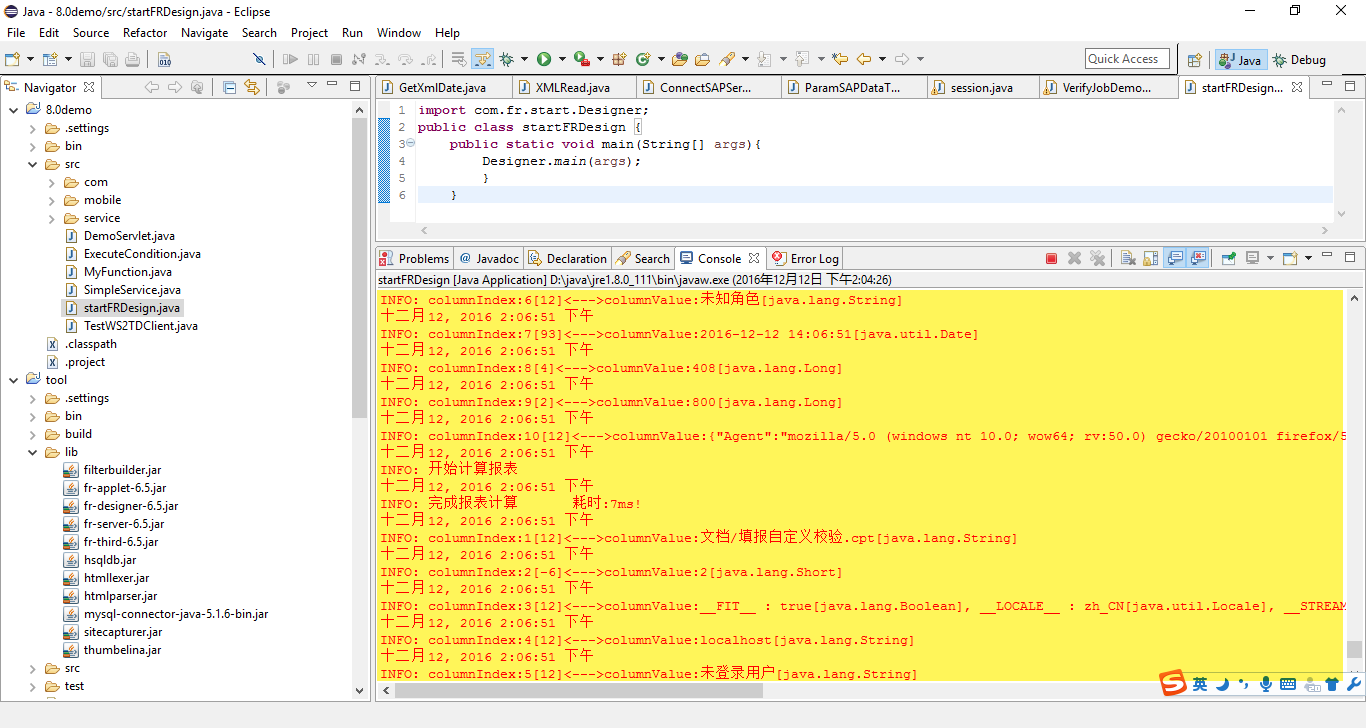Click the Console vertical scrollbar thumb
The image size is (1366, 728).
1354,649
